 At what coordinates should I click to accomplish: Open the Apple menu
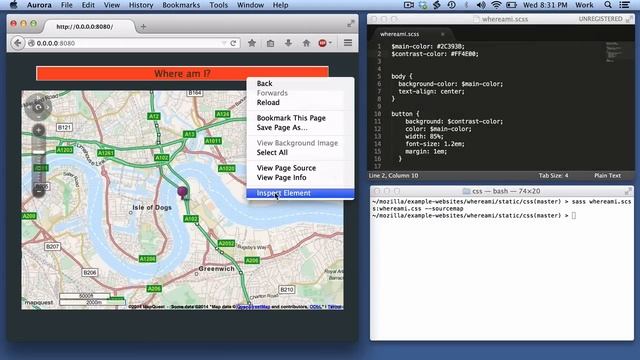click(13, 5)
